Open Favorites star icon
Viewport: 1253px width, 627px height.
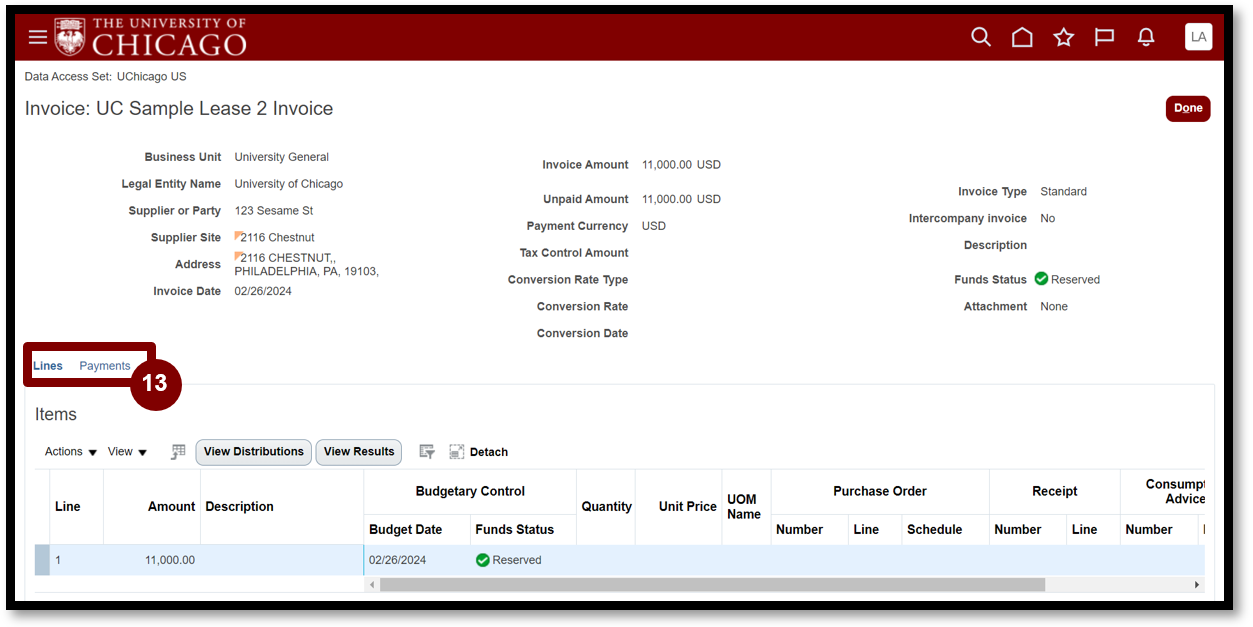point(1063,37)
